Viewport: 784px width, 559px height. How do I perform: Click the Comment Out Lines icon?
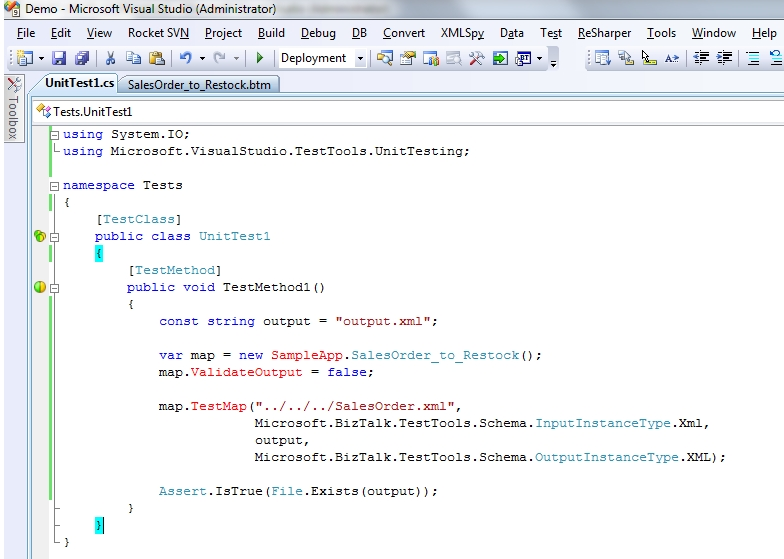coord(752,58)
